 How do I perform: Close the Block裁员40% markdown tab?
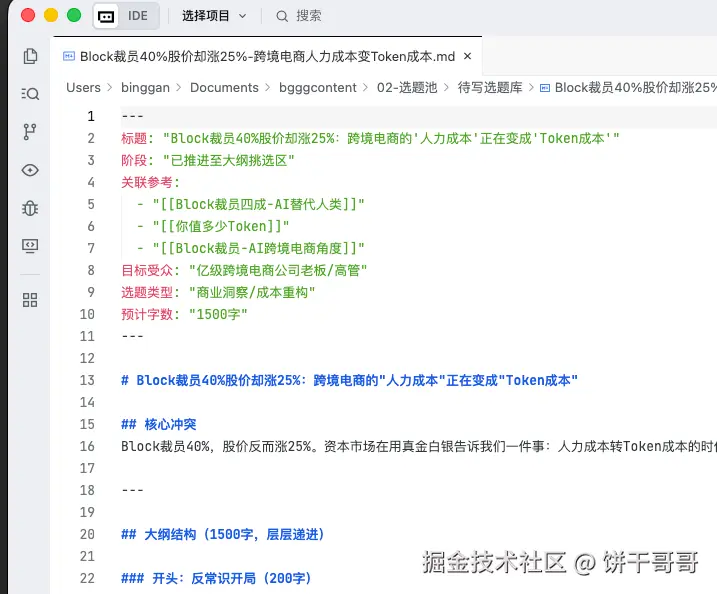467,56
